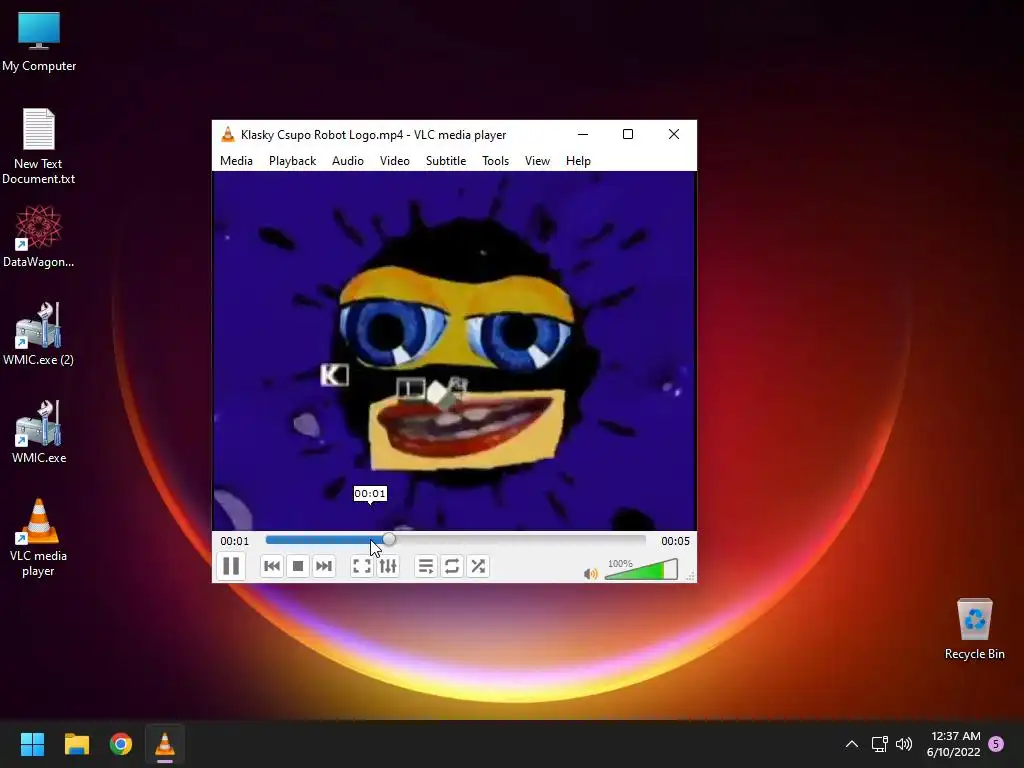Open the Playback menu
1024x768 pixels.
293,161
